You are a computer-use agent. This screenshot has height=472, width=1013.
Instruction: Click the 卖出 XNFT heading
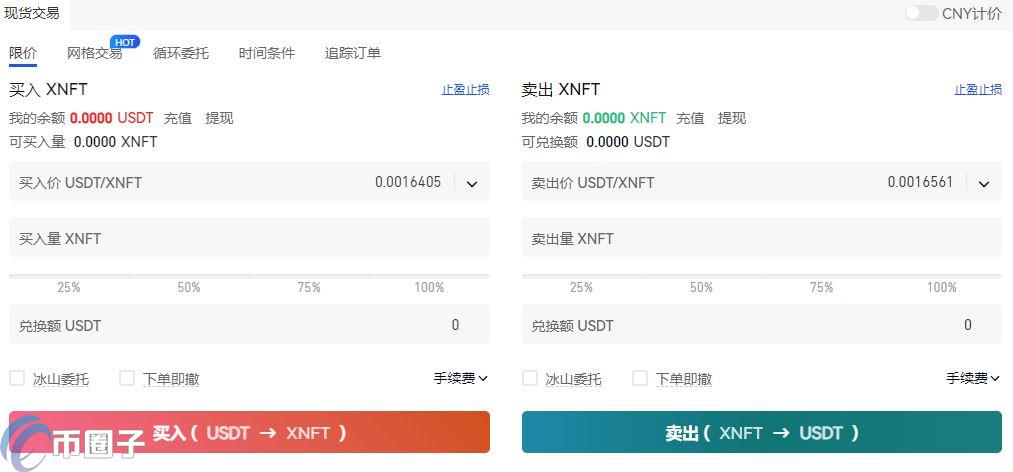point(561,90)
